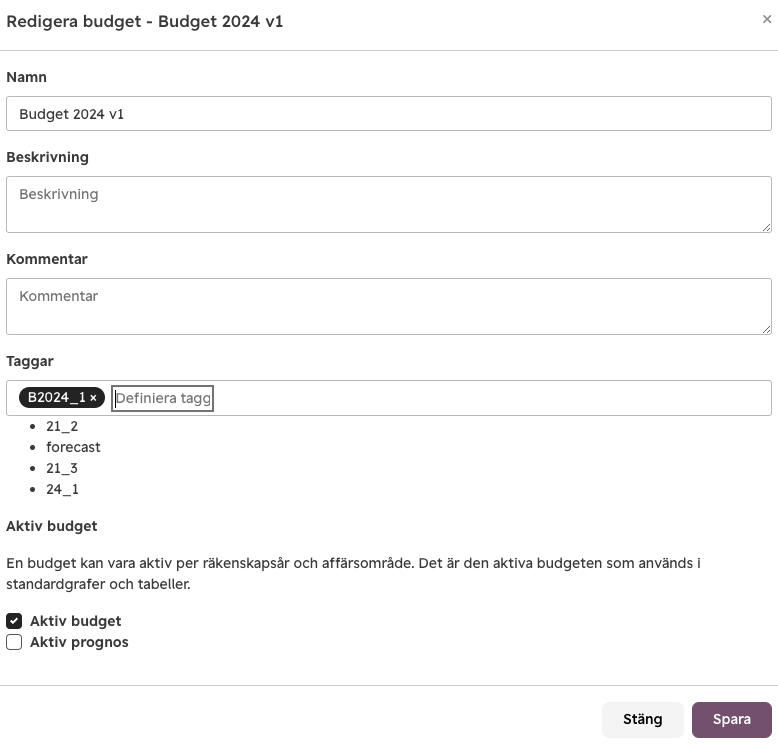Save changes with the Spara button
The height and width of the screenshot is (745, 778).
pyautogui.click(x=732, y=720)
